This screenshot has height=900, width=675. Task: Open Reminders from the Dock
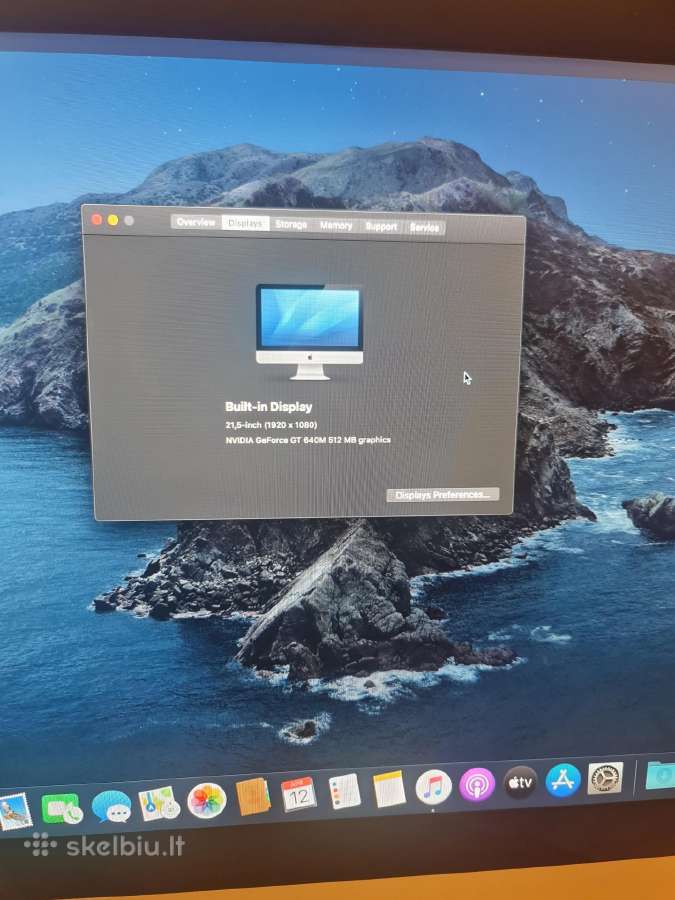tap(344, 791)
